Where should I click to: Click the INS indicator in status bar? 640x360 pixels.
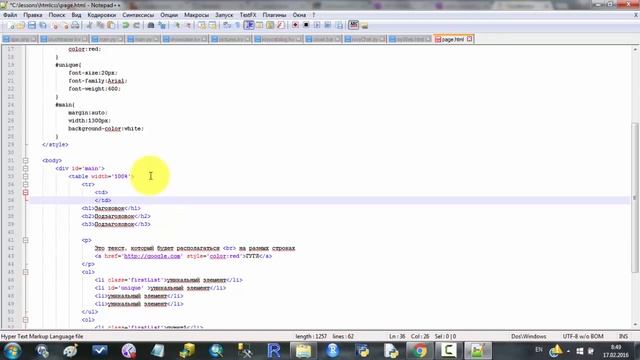[623, 336]
